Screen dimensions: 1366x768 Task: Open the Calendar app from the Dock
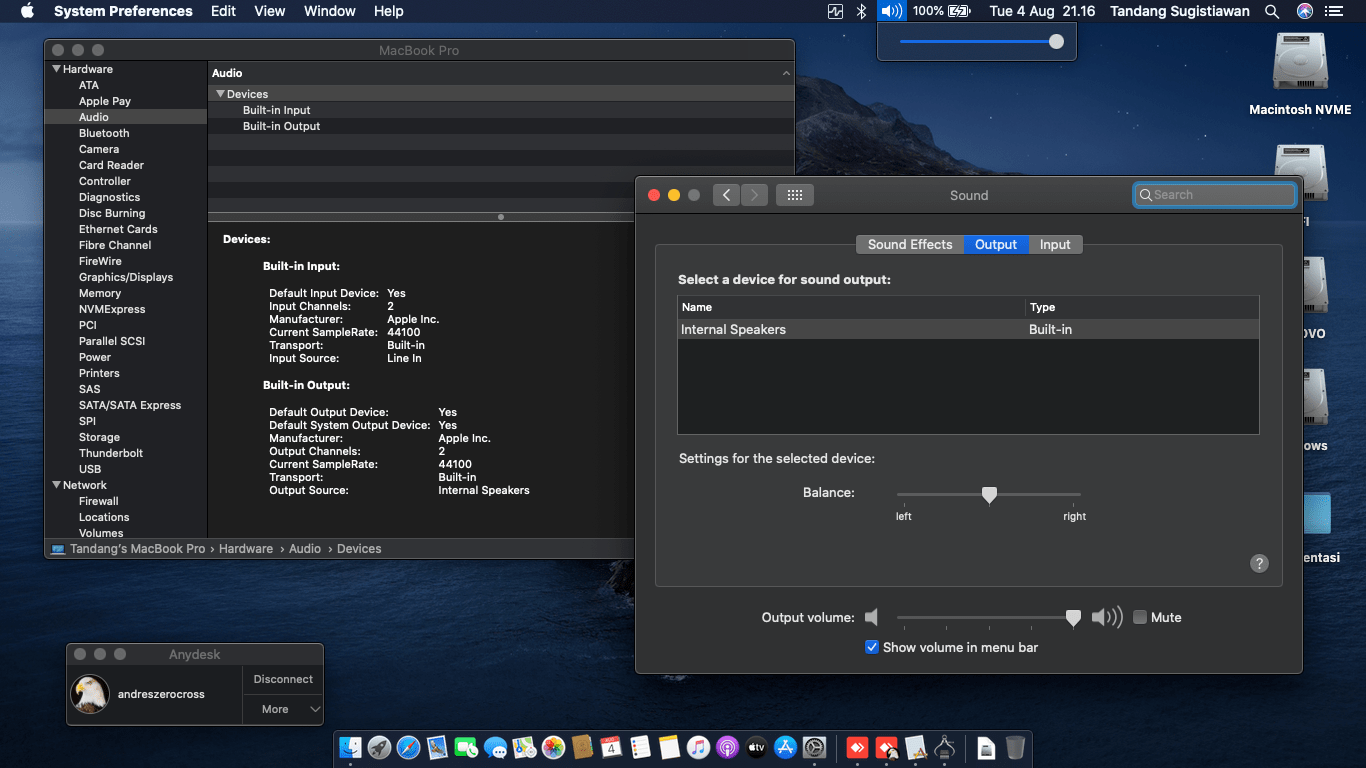pos(610,747)
